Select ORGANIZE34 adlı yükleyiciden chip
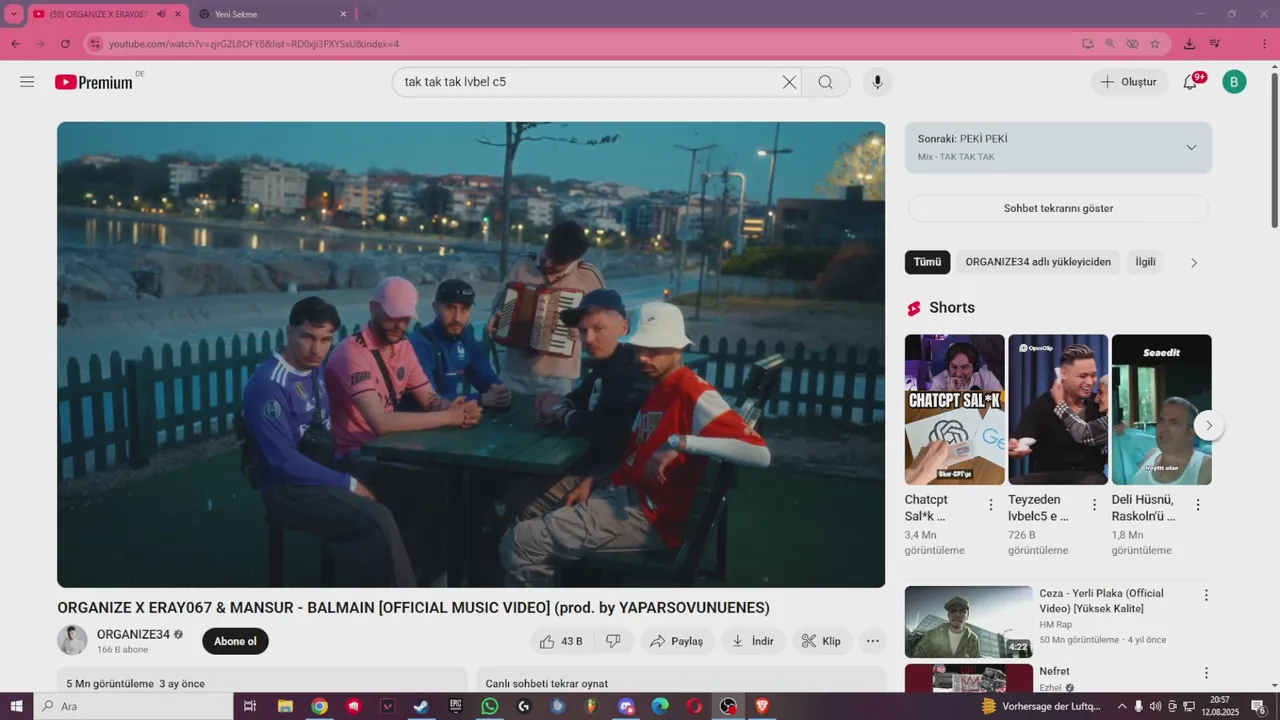 click(x=1038, y=262)
